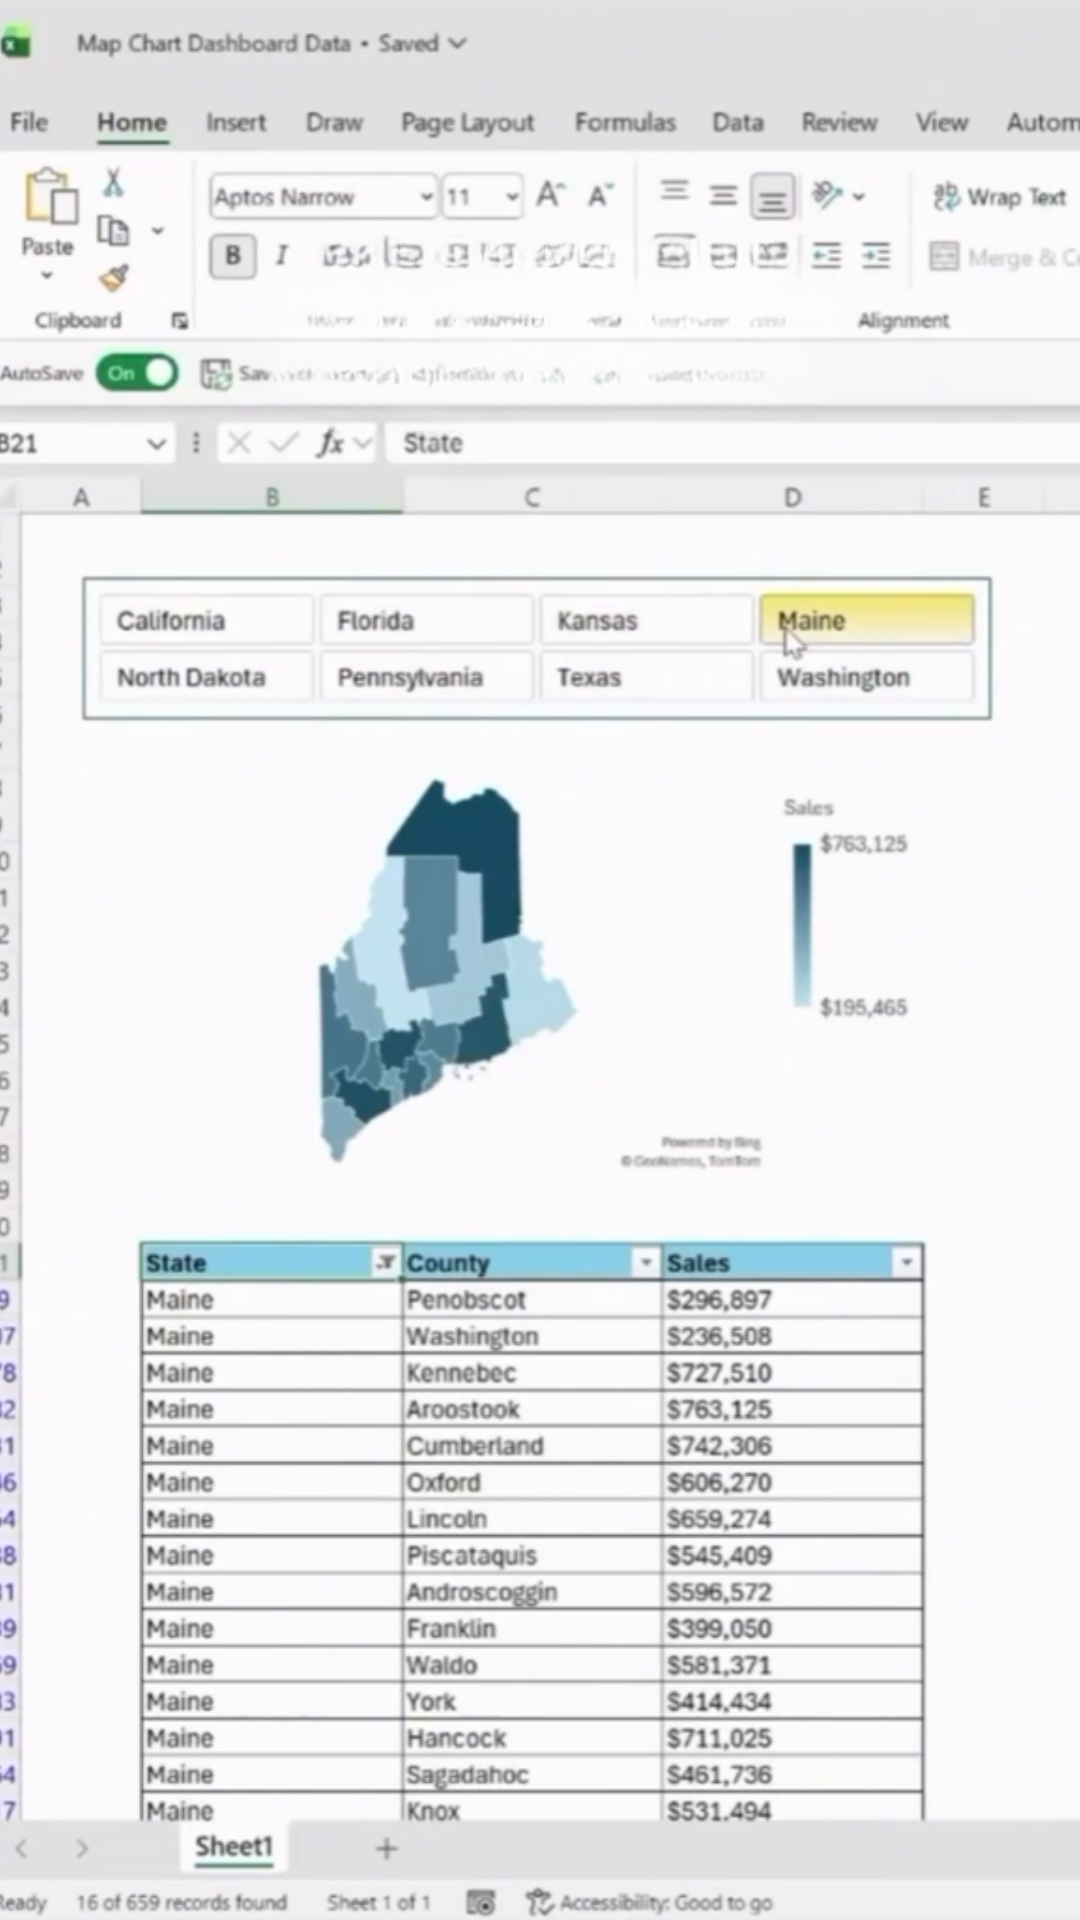The height and width of the screenshot is (1920, 1080).
Task: Click the Enter checkmark in formula bar
Action: (285, 442)
